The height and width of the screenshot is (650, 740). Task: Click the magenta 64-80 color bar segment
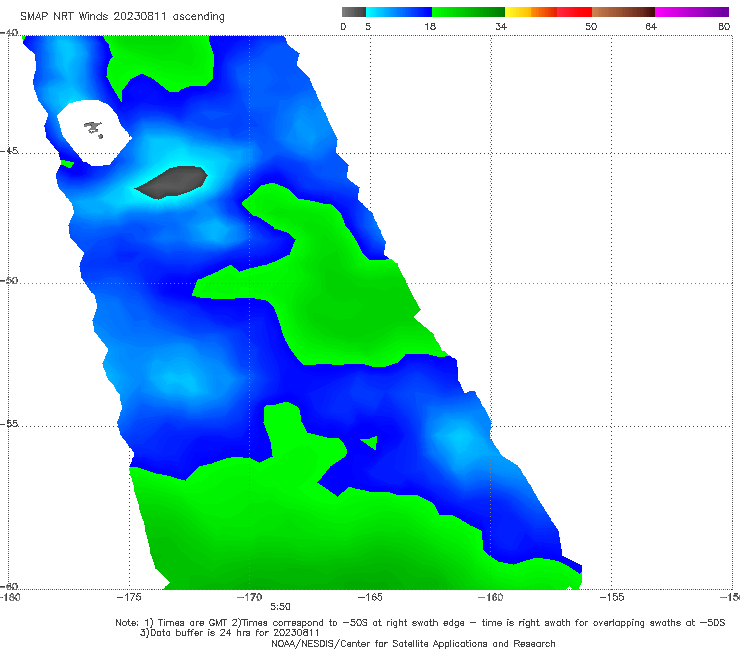pos(692,12)
